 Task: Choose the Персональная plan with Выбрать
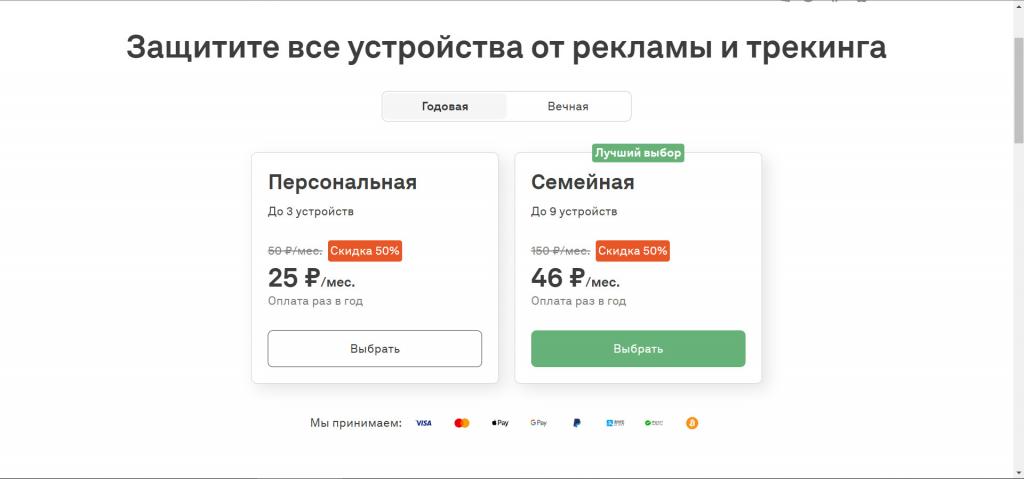click(x=375, y=349)
